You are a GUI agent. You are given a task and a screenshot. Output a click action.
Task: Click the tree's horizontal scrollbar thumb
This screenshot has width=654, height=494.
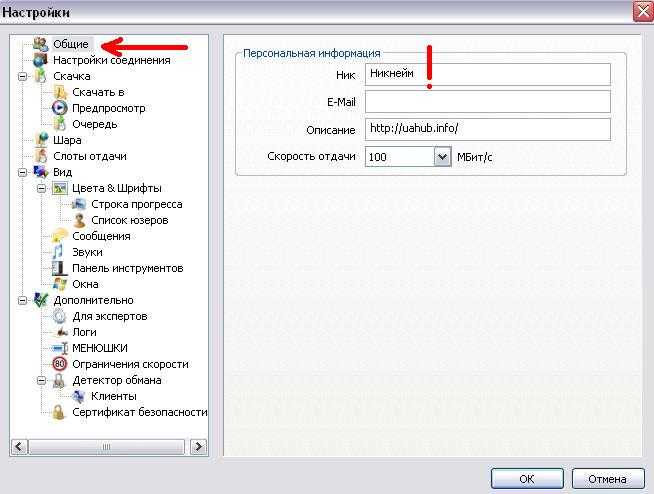click(106, 447)
